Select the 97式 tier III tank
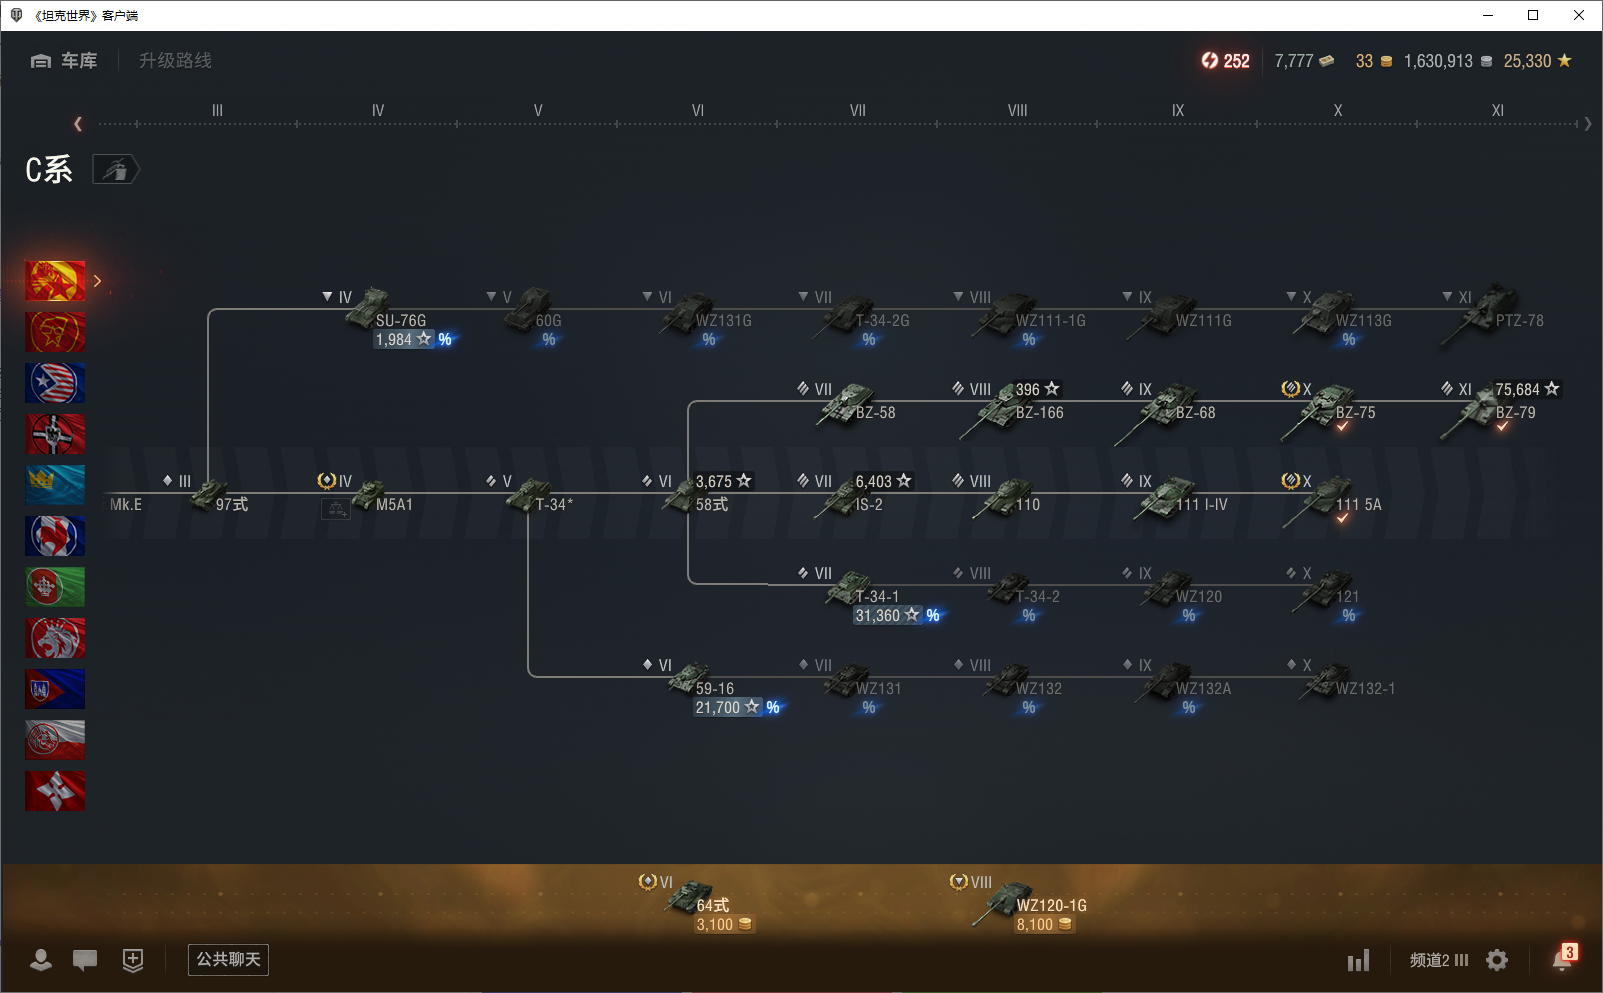The image size is (1603, 993). (208, 494)
